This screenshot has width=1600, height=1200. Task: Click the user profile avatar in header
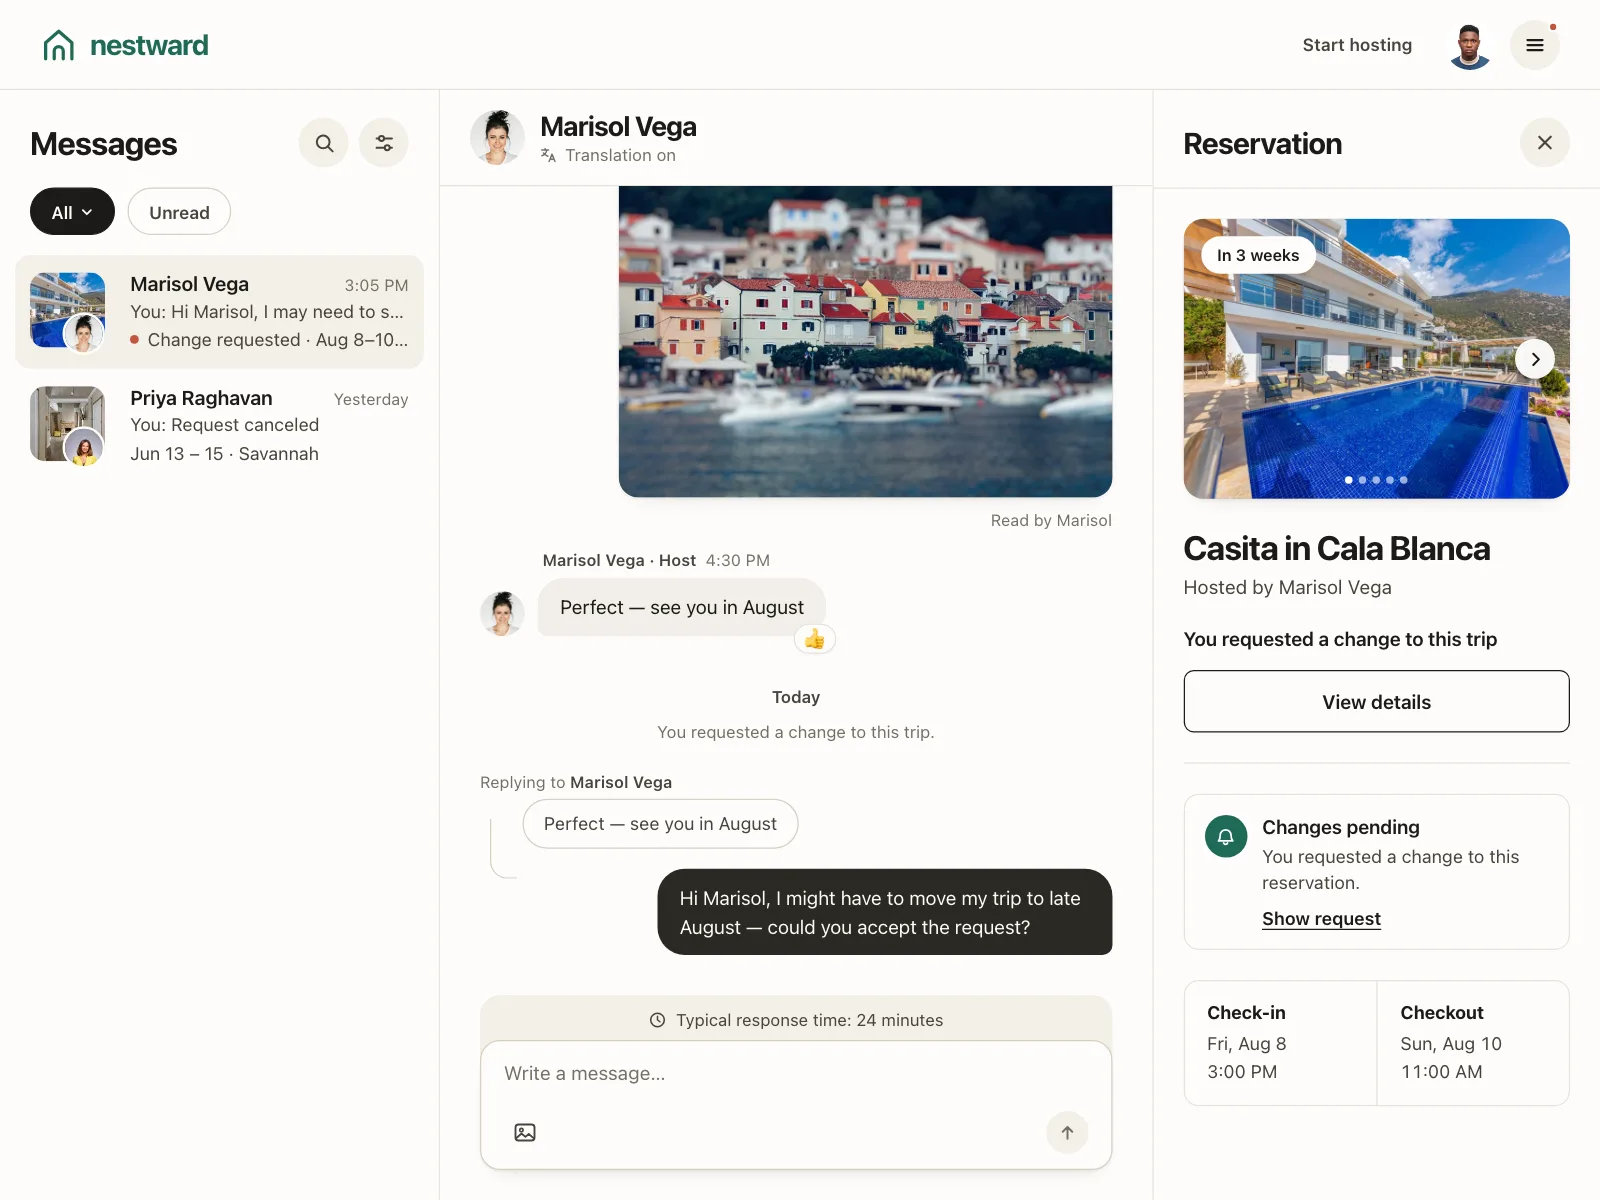point(1470,45)
